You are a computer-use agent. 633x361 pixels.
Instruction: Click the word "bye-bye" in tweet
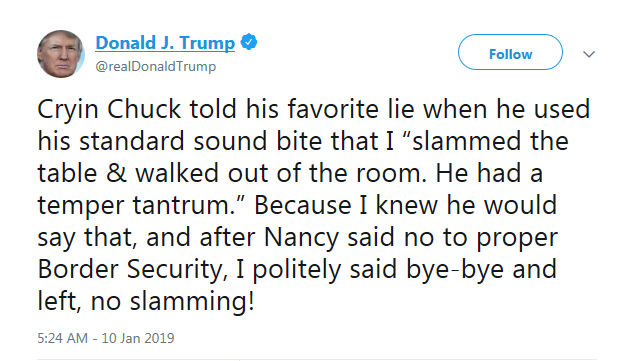point(455,270)
